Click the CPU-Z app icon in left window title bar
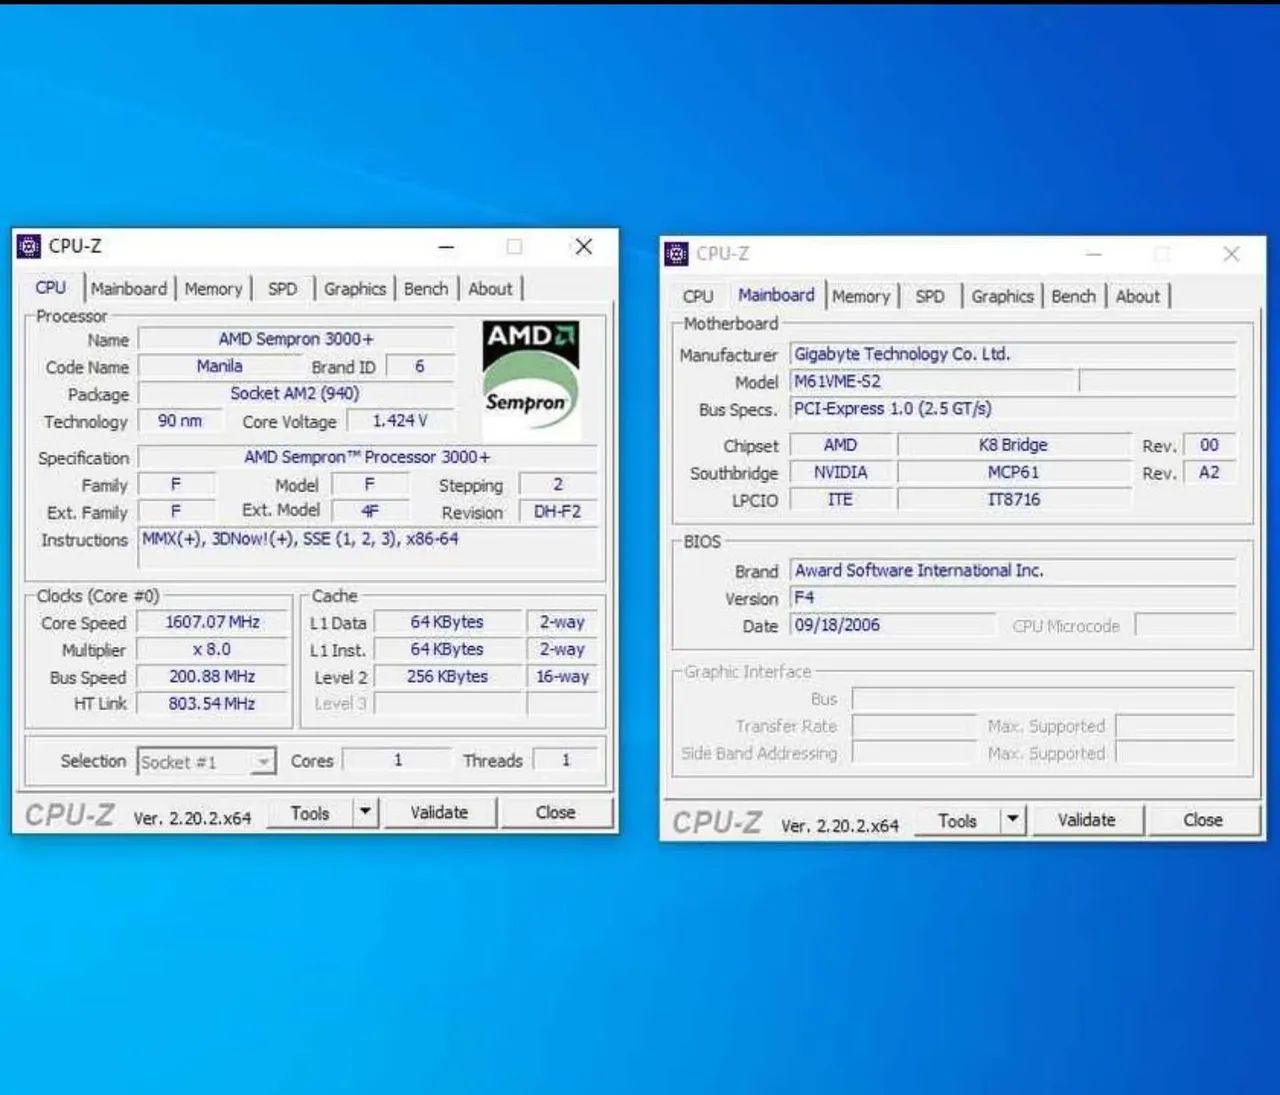The height and width of the screenshot is (1095, 1280). [30, 246]
